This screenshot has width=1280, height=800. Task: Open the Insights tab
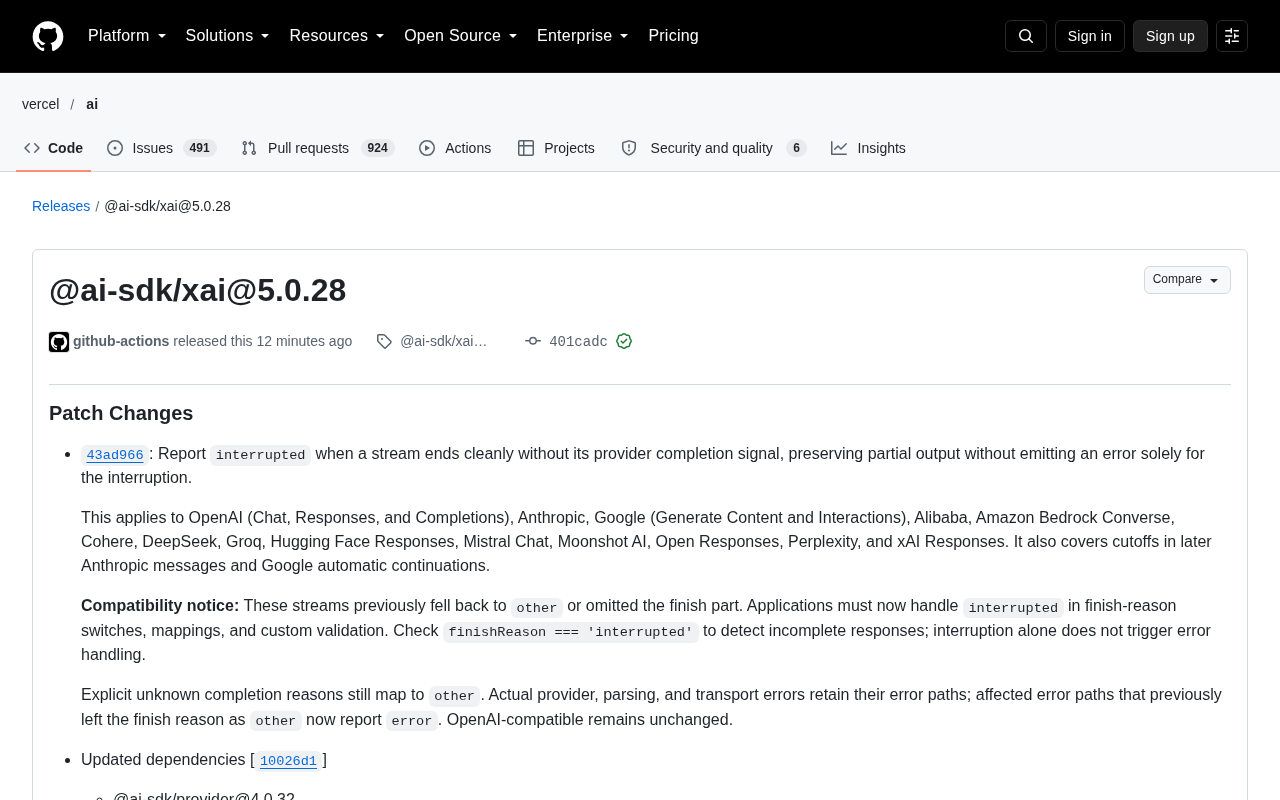[x=869, y=148]
